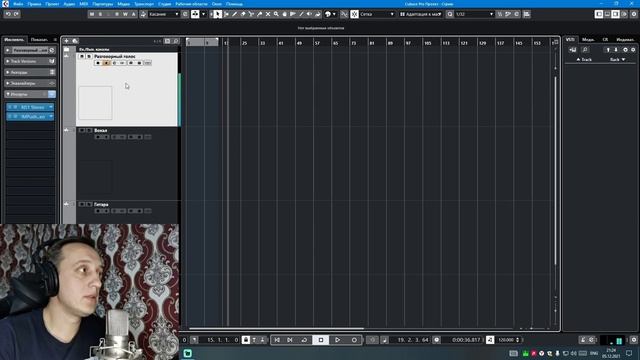Image resolution: width=640 pixels, height=360 pixels.
Task: Click the Undo arrow icon
Action: click(x=8, y=14)
